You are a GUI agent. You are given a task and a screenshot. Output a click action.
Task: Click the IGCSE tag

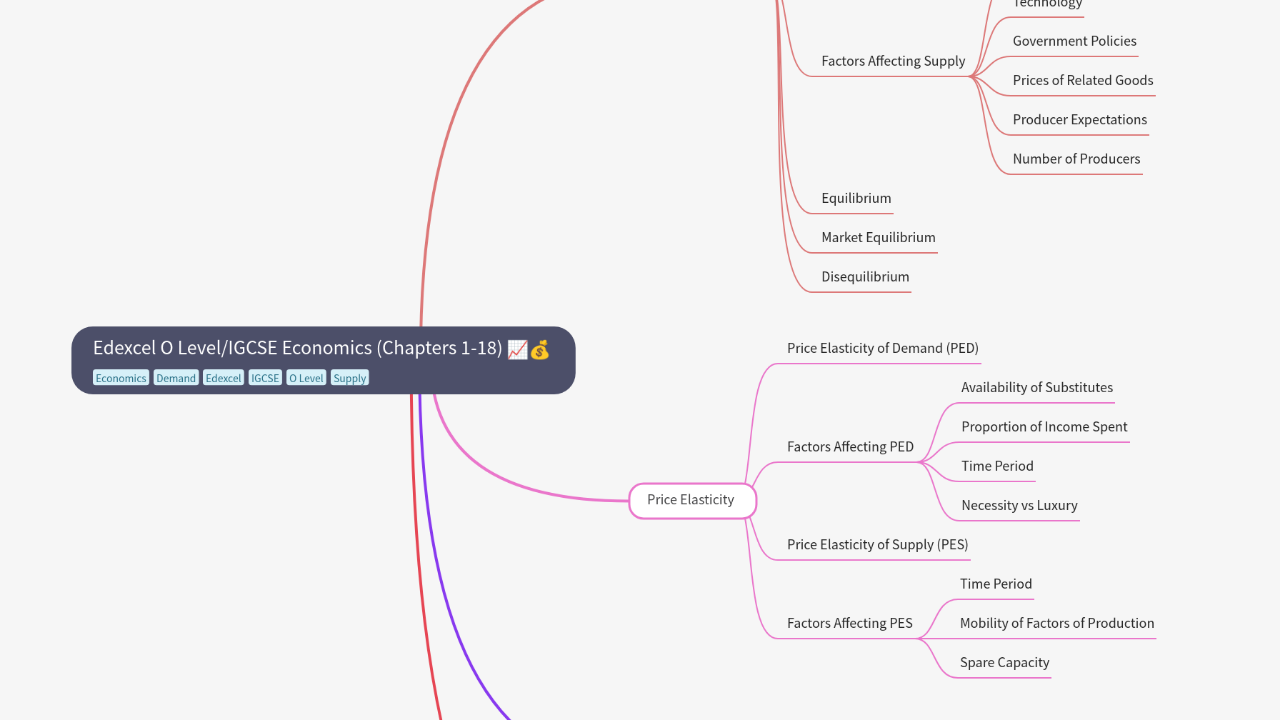pos(265,378)
